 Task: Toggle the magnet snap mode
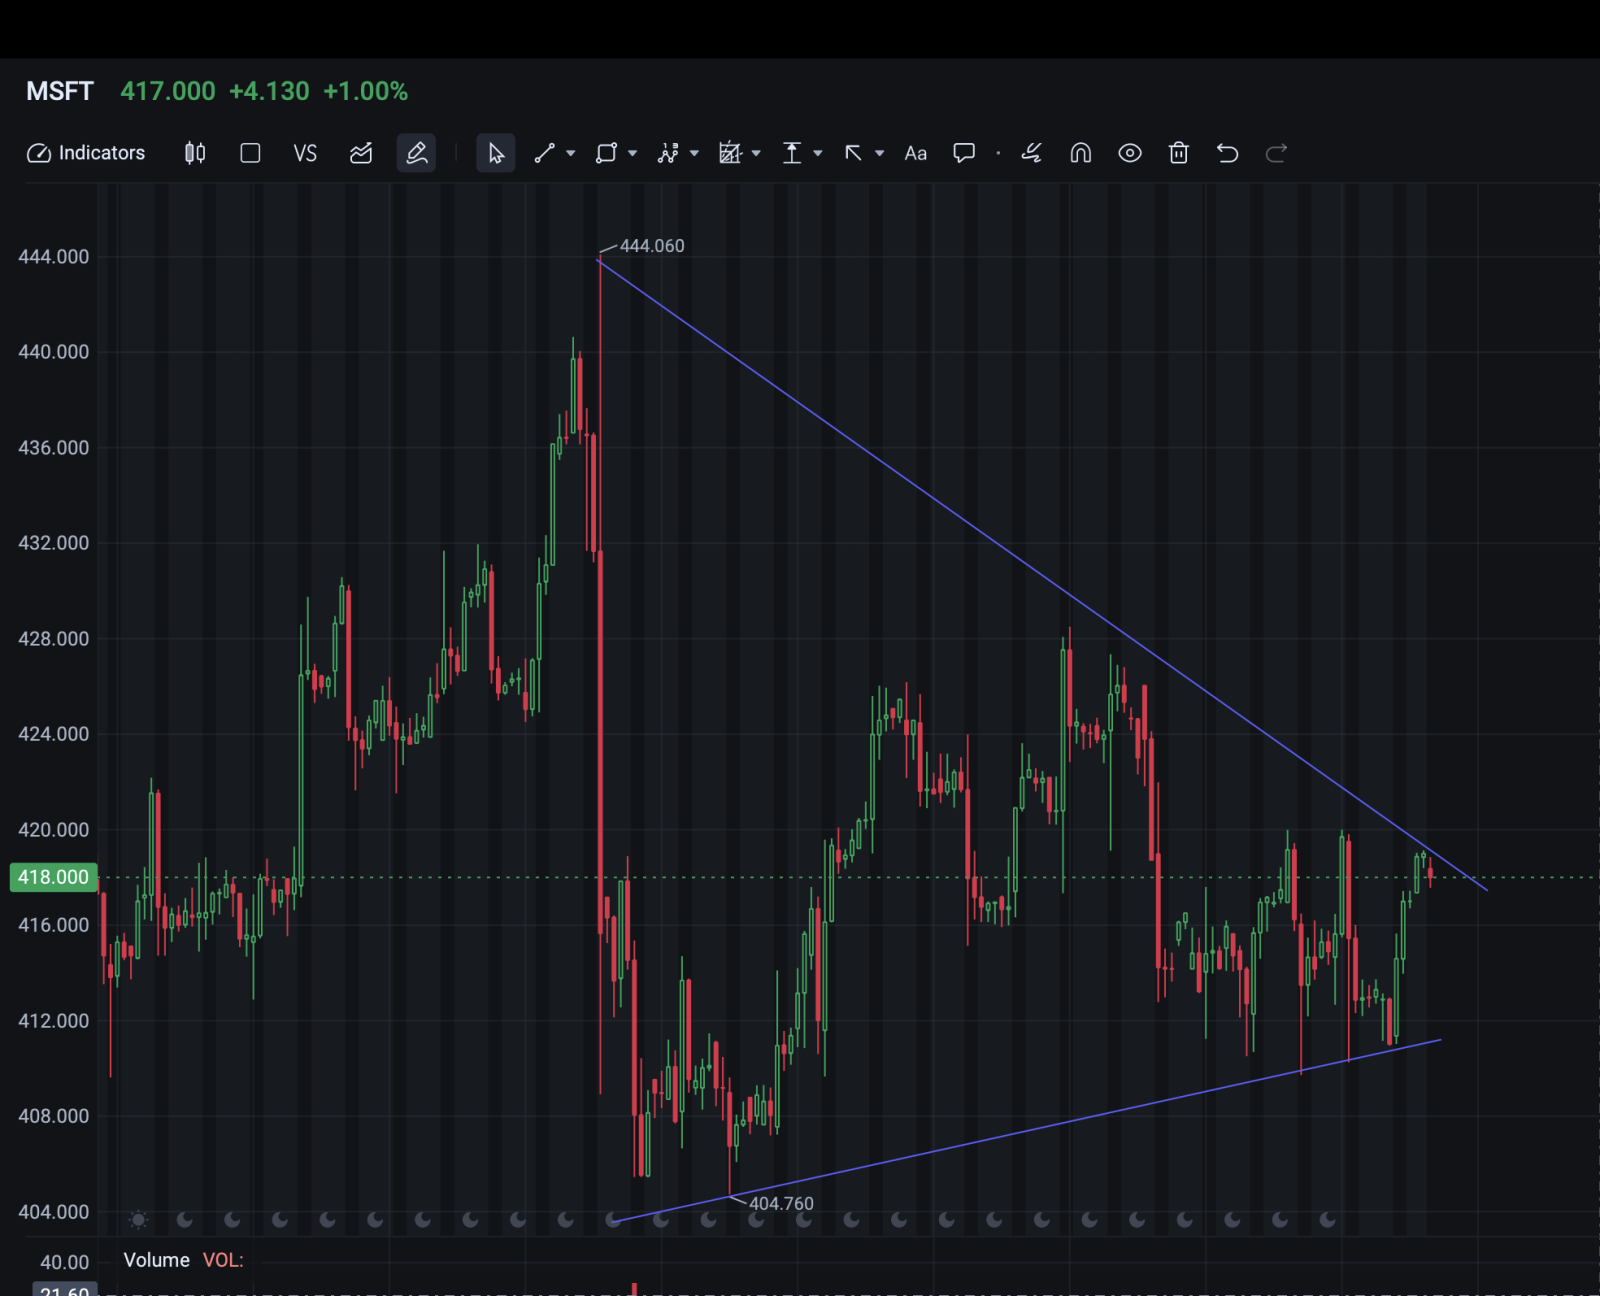1081,153
